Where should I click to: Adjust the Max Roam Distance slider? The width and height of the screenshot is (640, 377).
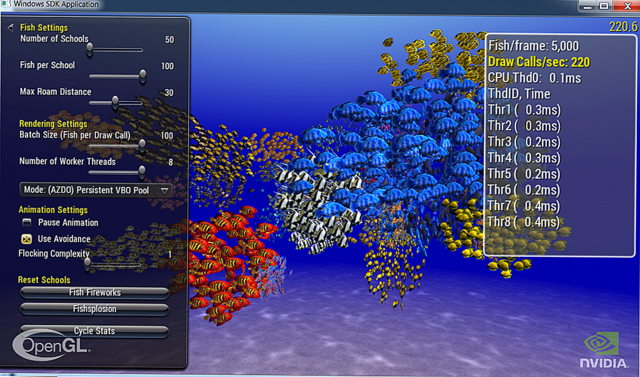pyautogui.click(x=116, y=102)
